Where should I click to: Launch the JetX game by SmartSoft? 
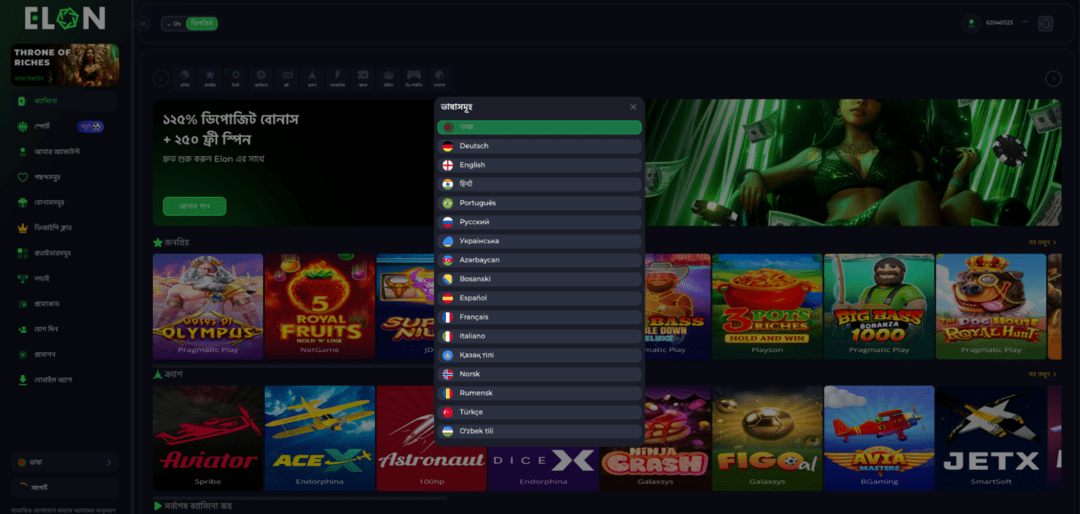point(990,438)
